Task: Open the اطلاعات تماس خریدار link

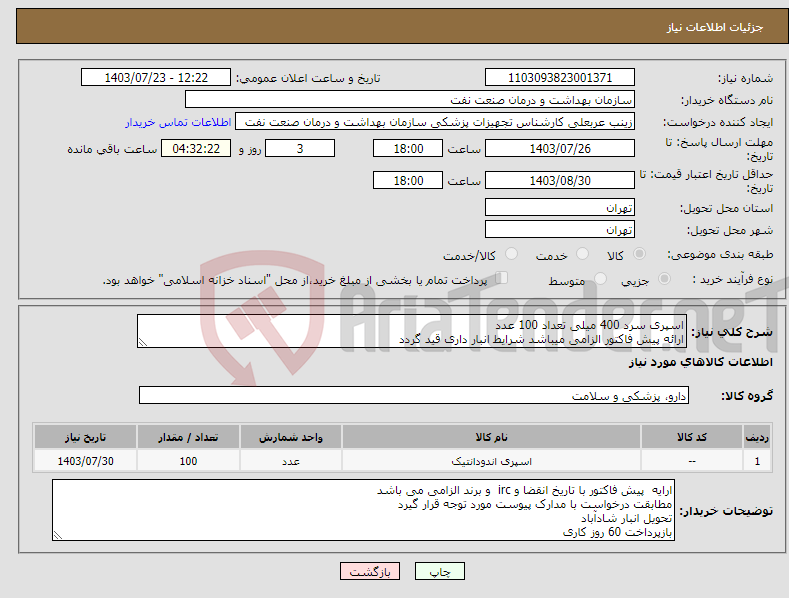Action: pos(178,122)
